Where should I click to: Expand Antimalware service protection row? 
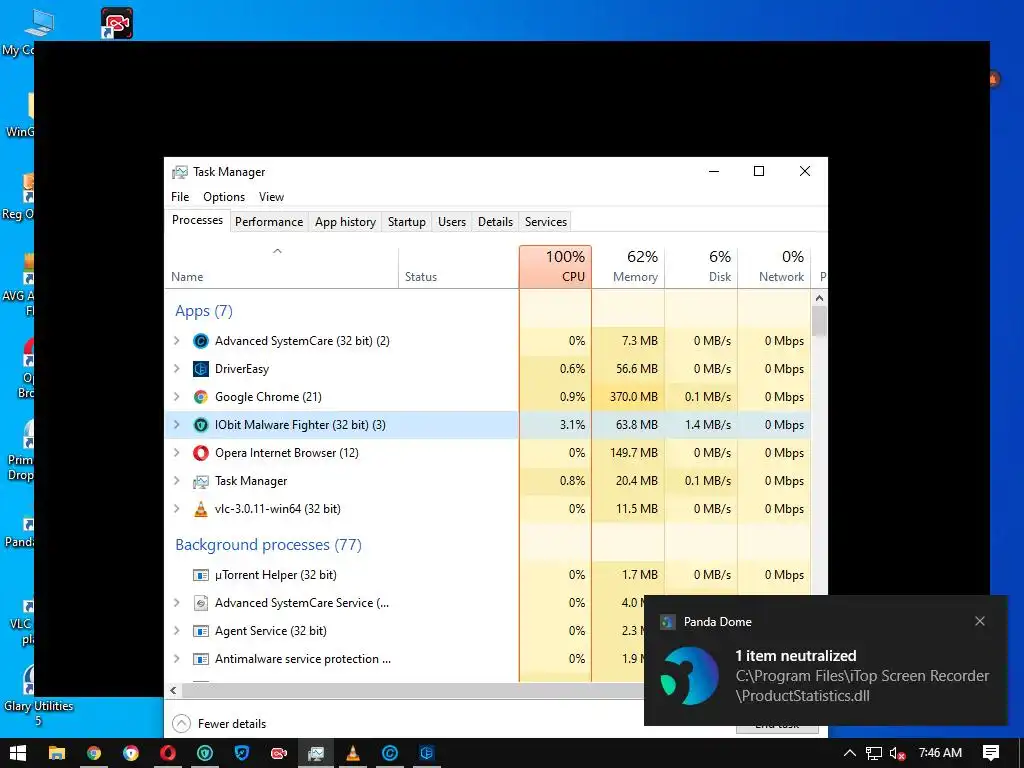click(x=176, y=659)
